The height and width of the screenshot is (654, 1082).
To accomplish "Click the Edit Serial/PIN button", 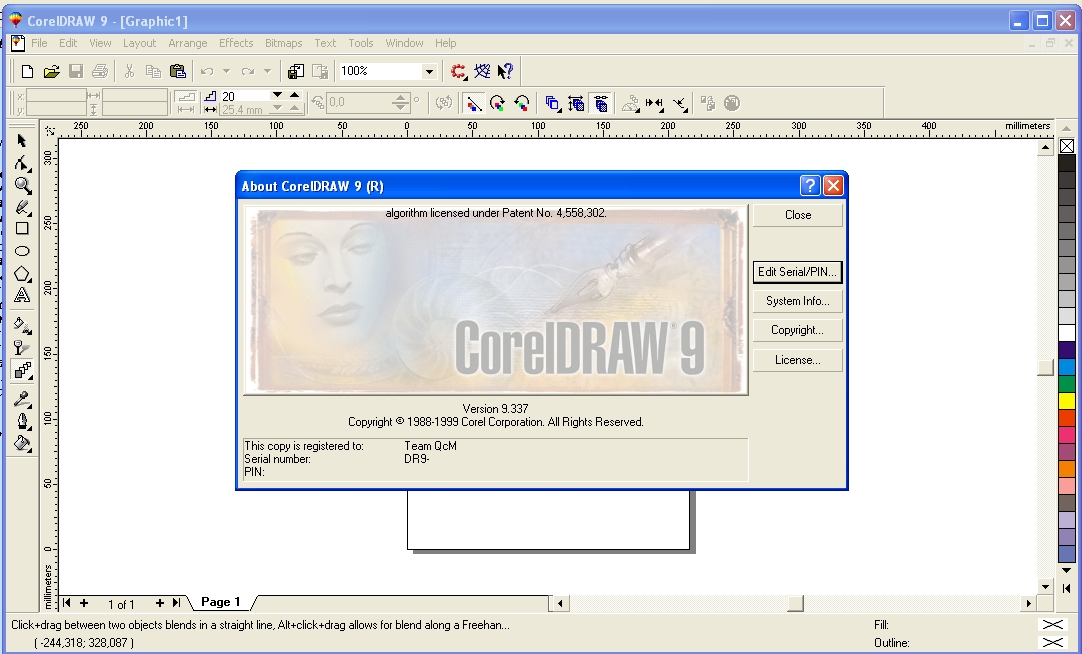I will (797, 272).
